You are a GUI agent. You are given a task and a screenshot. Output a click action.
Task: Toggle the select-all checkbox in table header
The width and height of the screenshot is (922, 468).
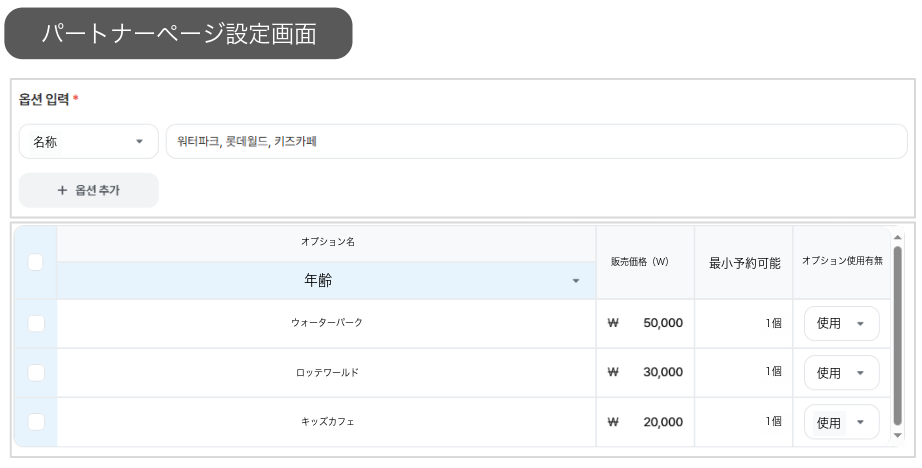(35, 262)
